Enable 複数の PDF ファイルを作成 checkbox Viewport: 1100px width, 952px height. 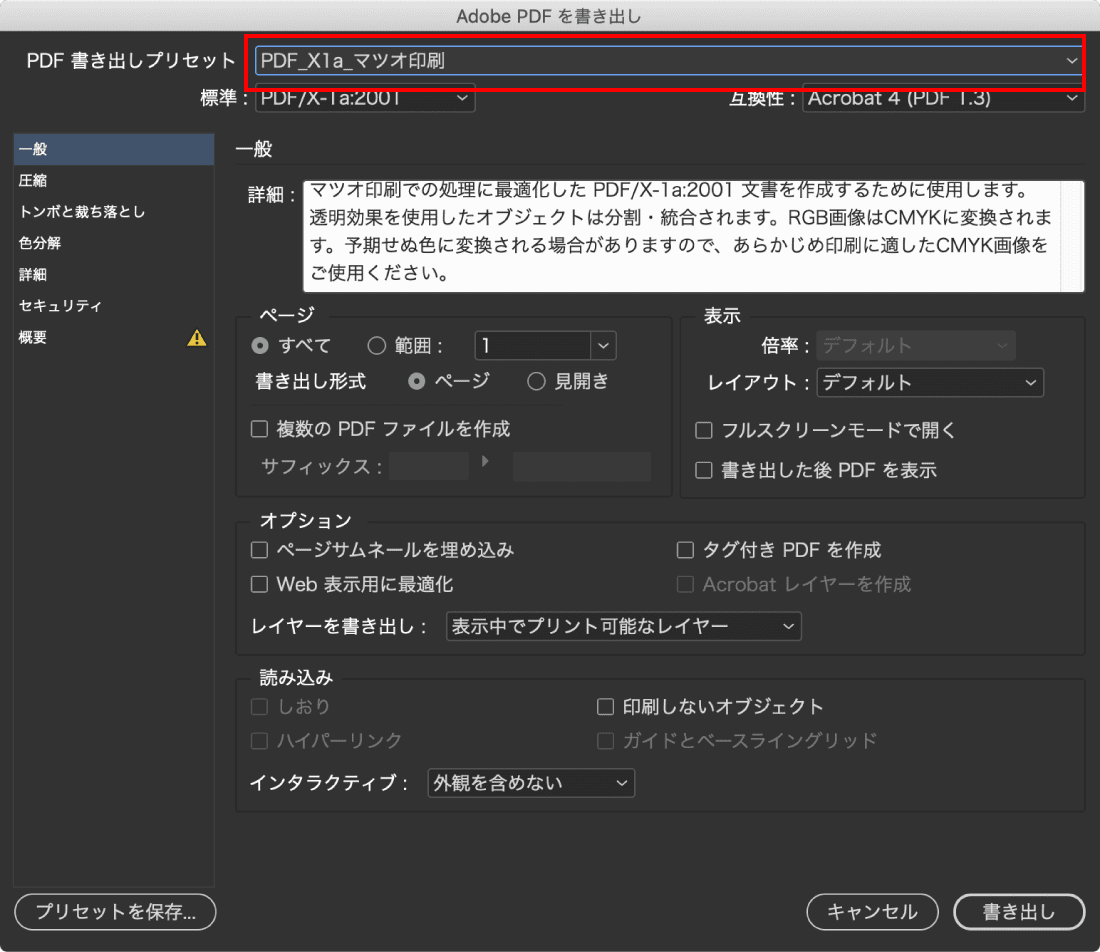[x=260, y=429]
